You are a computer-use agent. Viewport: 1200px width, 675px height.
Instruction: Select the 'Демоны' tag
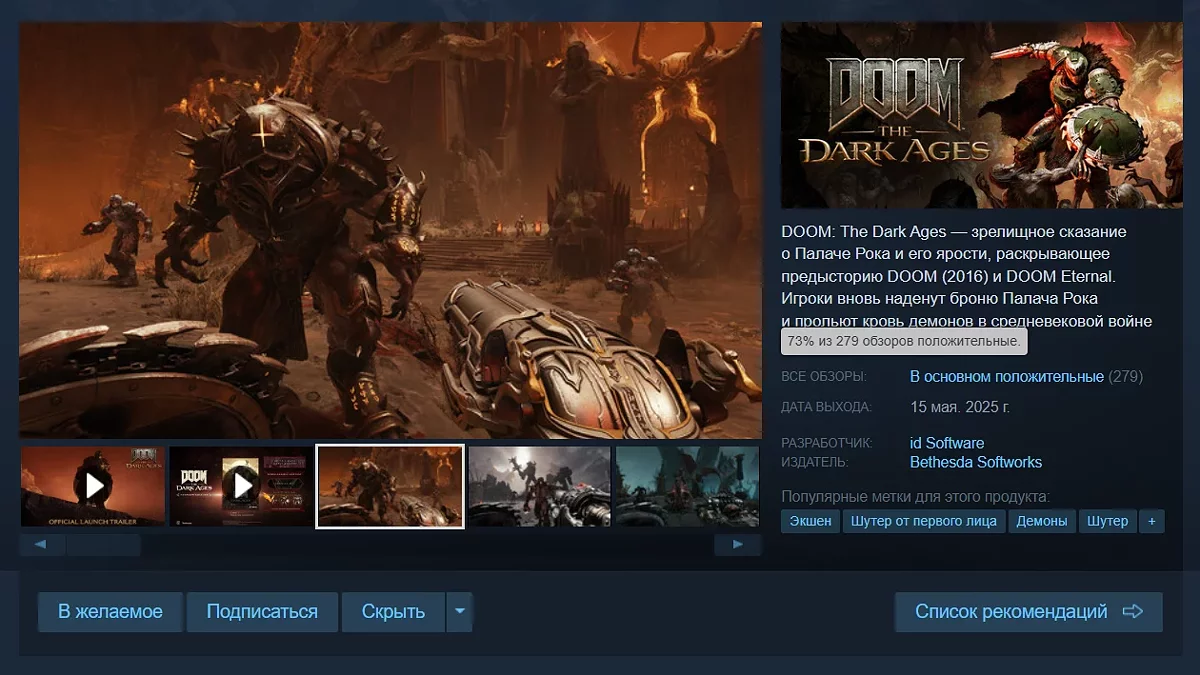coord(1042,521)
